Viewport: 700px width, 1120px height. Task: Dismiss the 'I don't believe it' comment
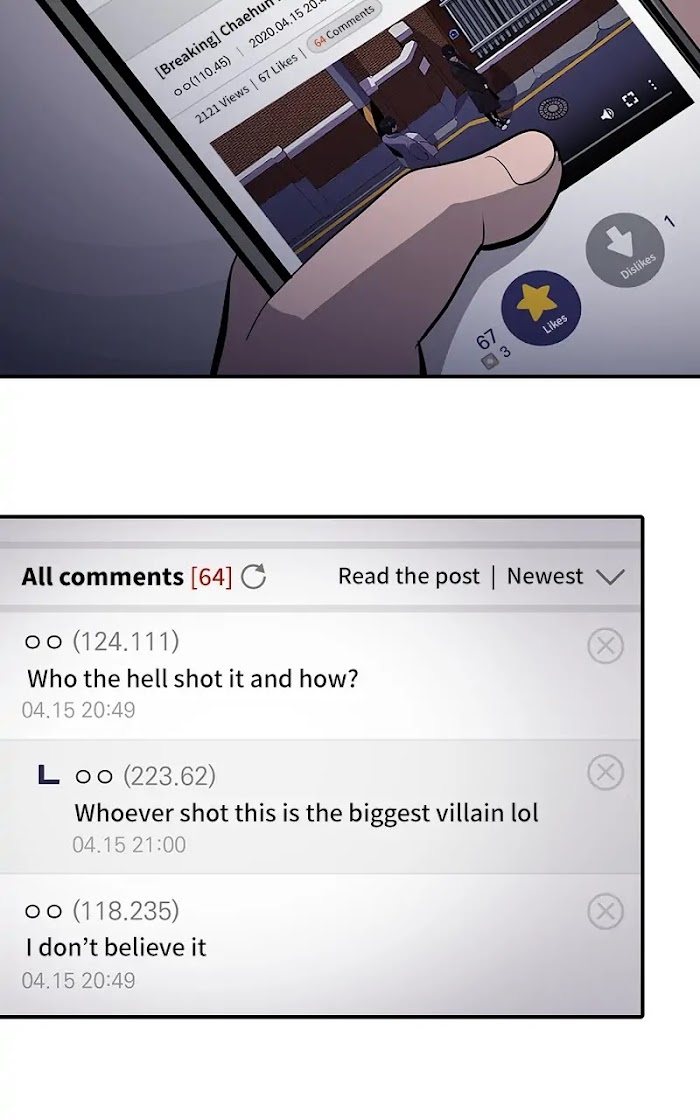pos(605,911)
